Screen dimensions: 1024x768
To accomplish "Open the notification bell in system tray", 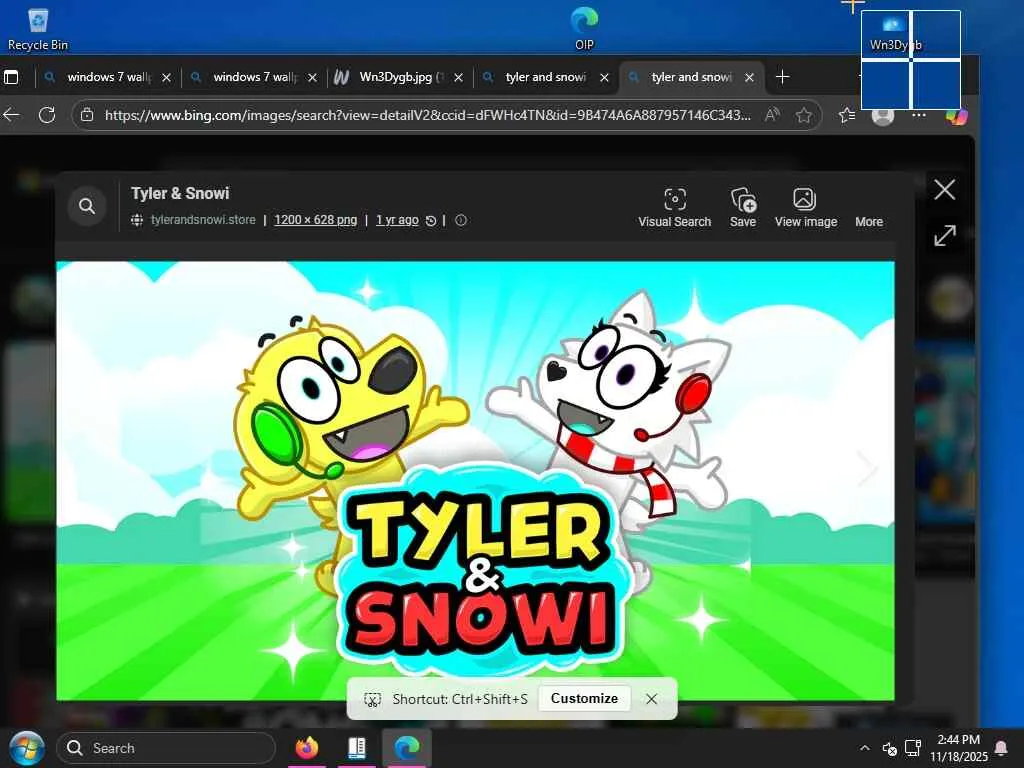I will pos(1000,748).
